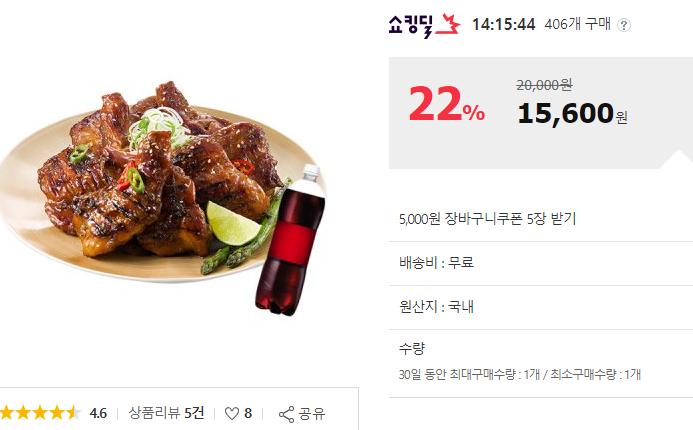Click the 14:15:44 deal countdown timer
Image resolution: width=693 pixels, height=430 pixels.
pos(503,24)
